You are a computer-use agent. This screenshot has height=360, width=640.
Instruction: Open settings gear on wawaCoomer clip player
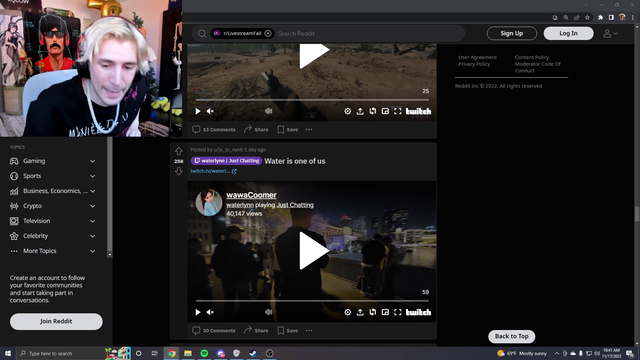tap(347, 312)
